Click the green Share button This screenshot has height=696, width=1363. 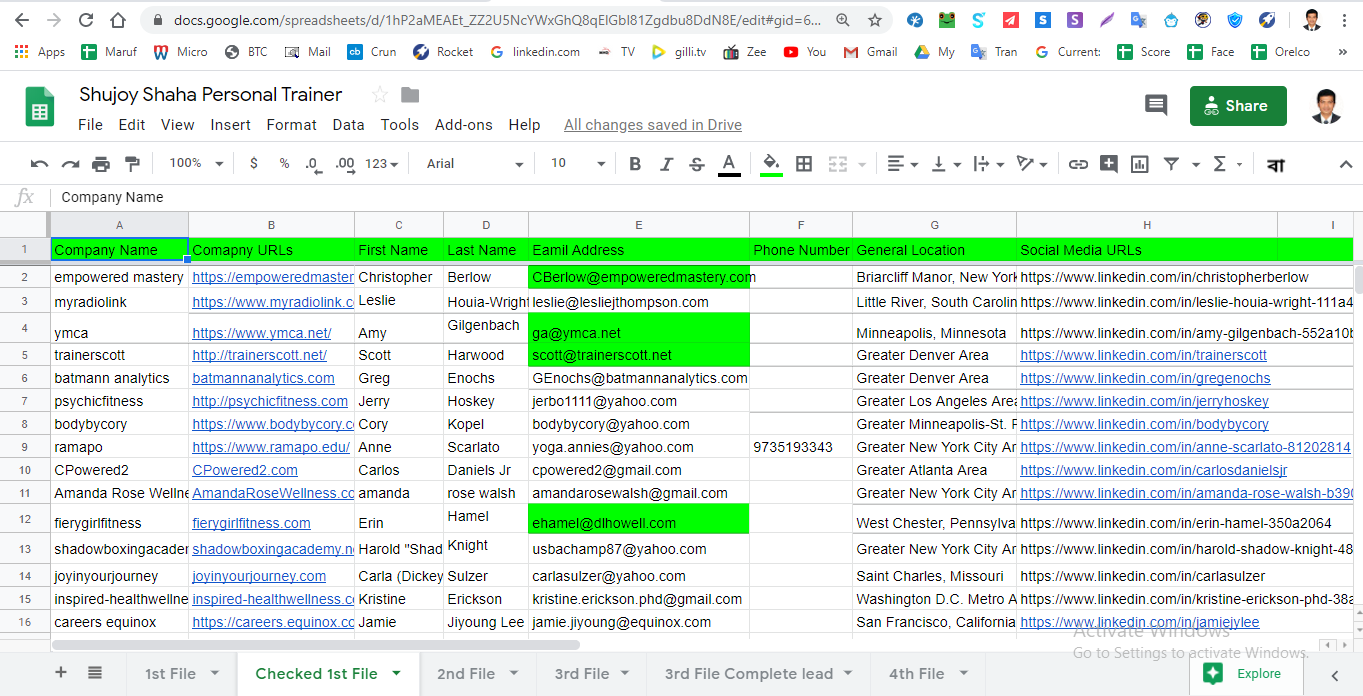1238,105
